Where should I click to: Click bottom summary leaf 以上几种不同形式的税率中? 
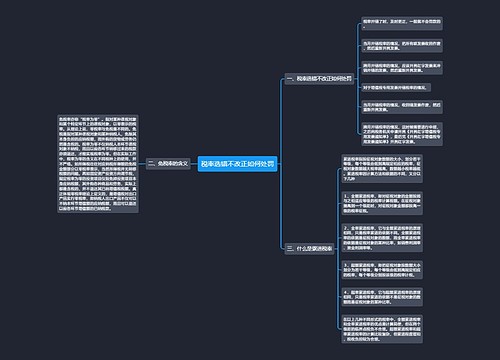coord(382,329)
